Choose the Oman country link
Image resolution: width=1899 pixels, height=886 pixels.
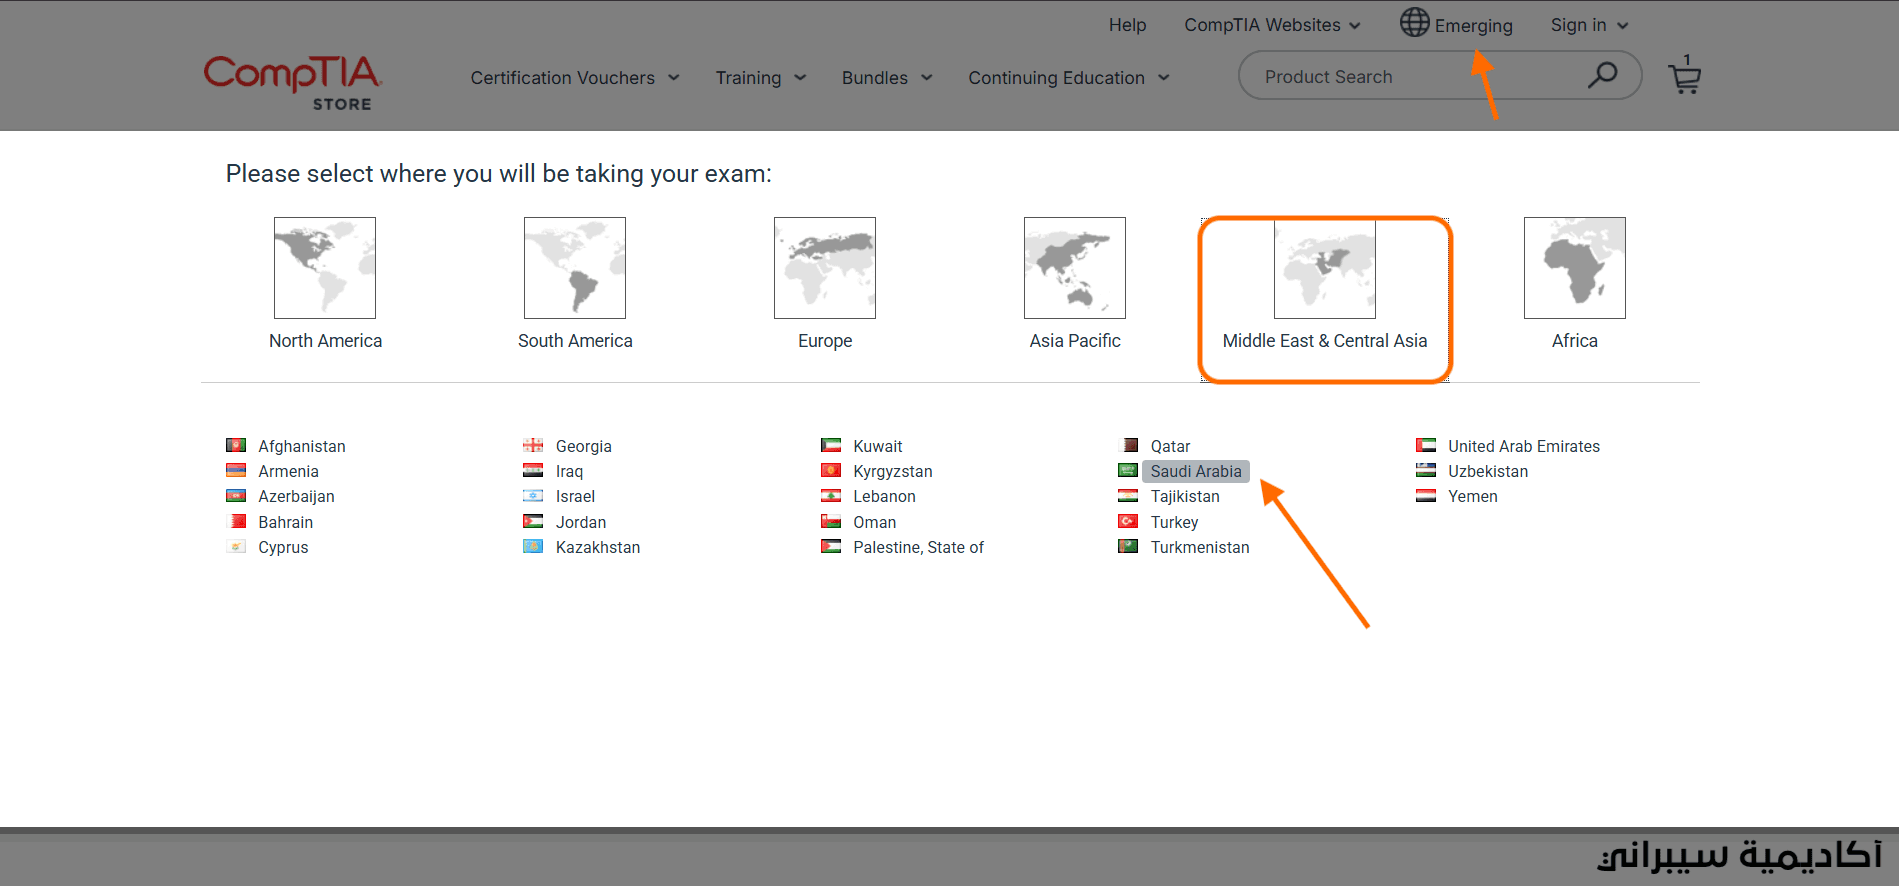pos(875,522)
